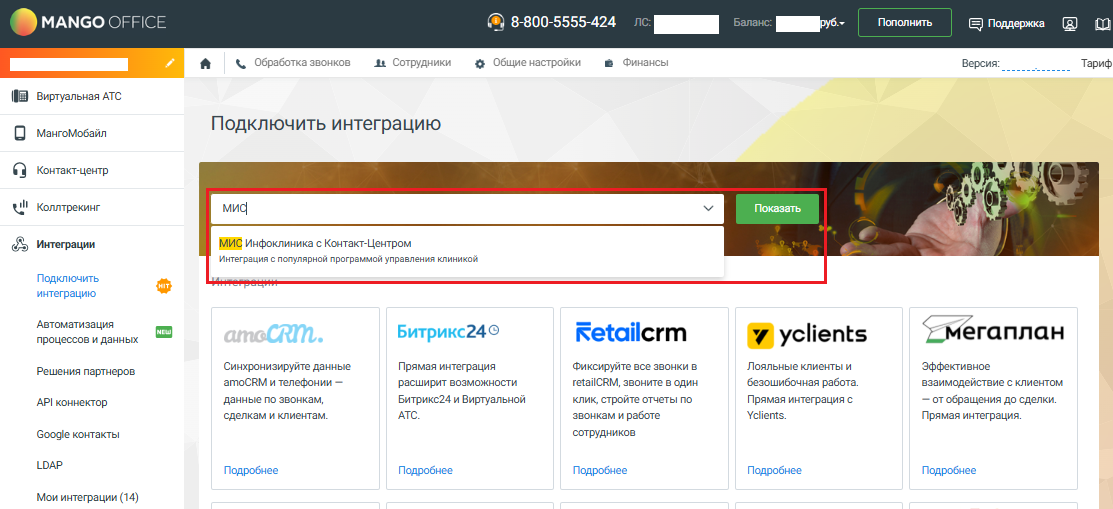Viewport: 1113px width, 509px height.
Task: Click the headset phone icon beside 8-800-5555-424
Action: [495, 22]
